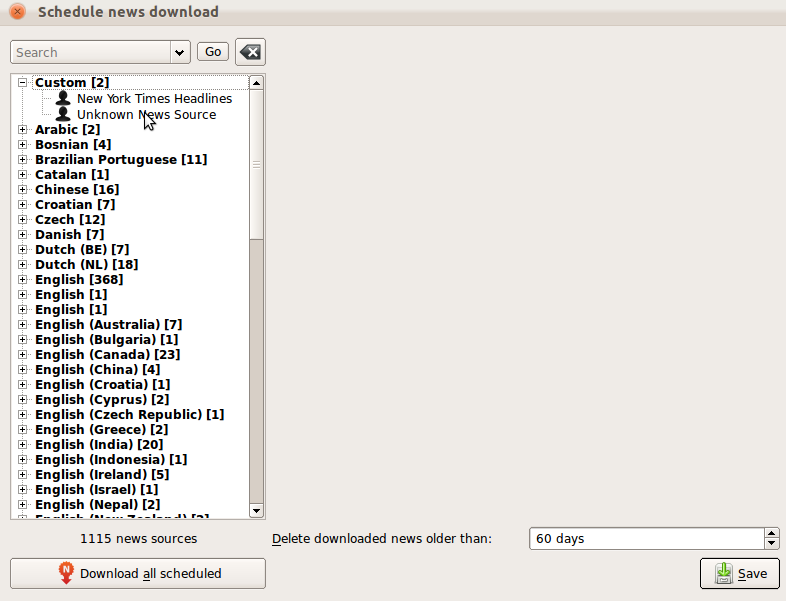Expand the English (Canada) [23] category
The height and width of the screenshot is (601, 786).
(x=22, y=355)
